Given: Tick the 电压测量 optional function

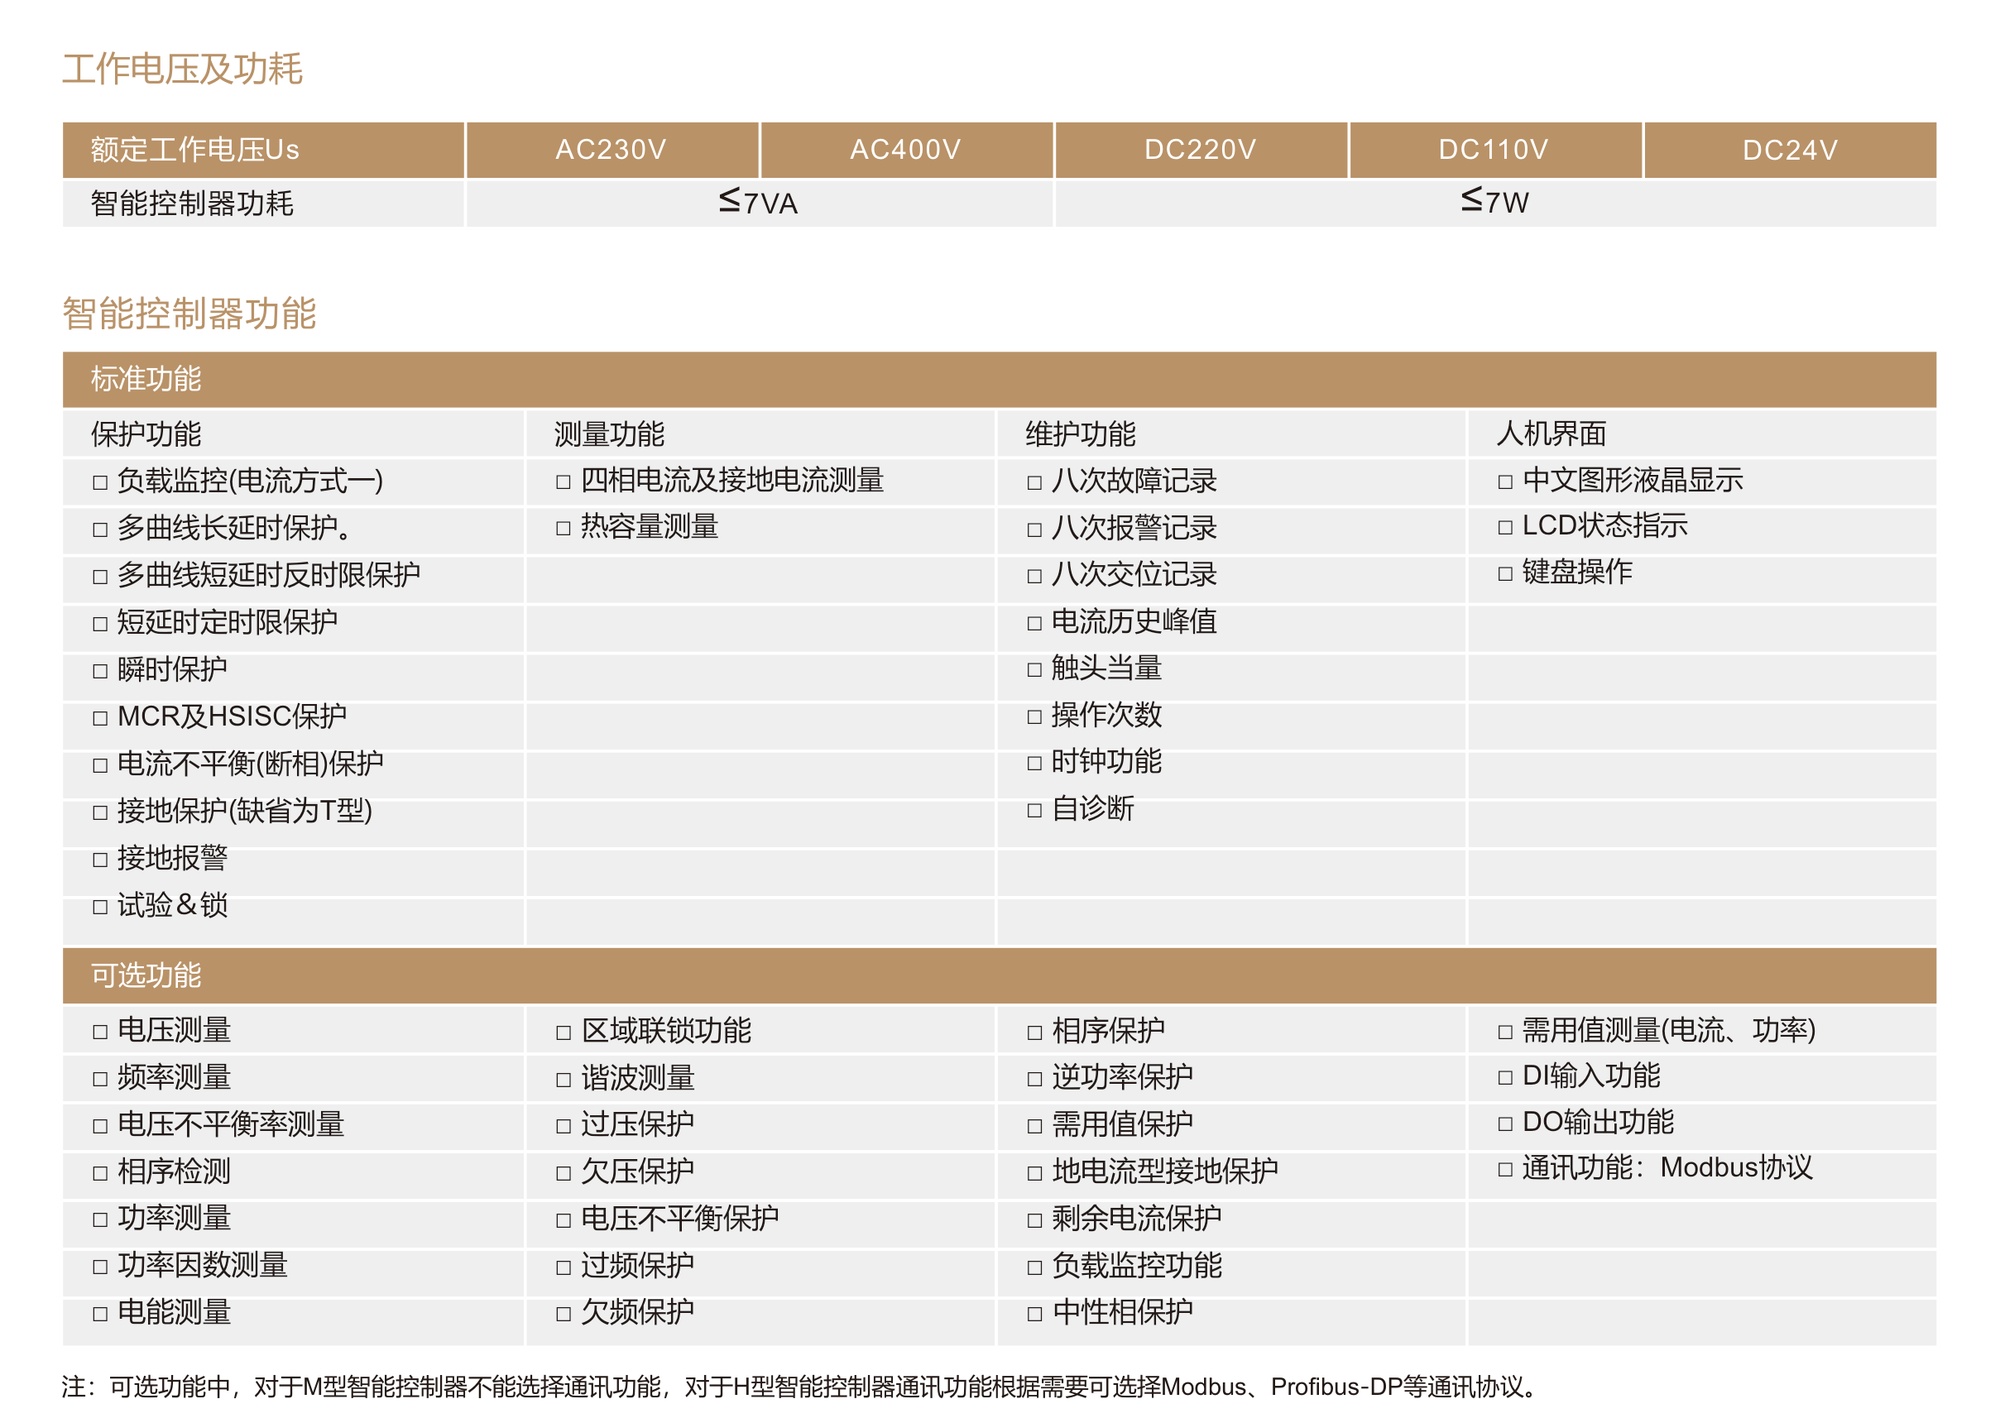Looking at the screenshot, I should tap(100, 1032).
